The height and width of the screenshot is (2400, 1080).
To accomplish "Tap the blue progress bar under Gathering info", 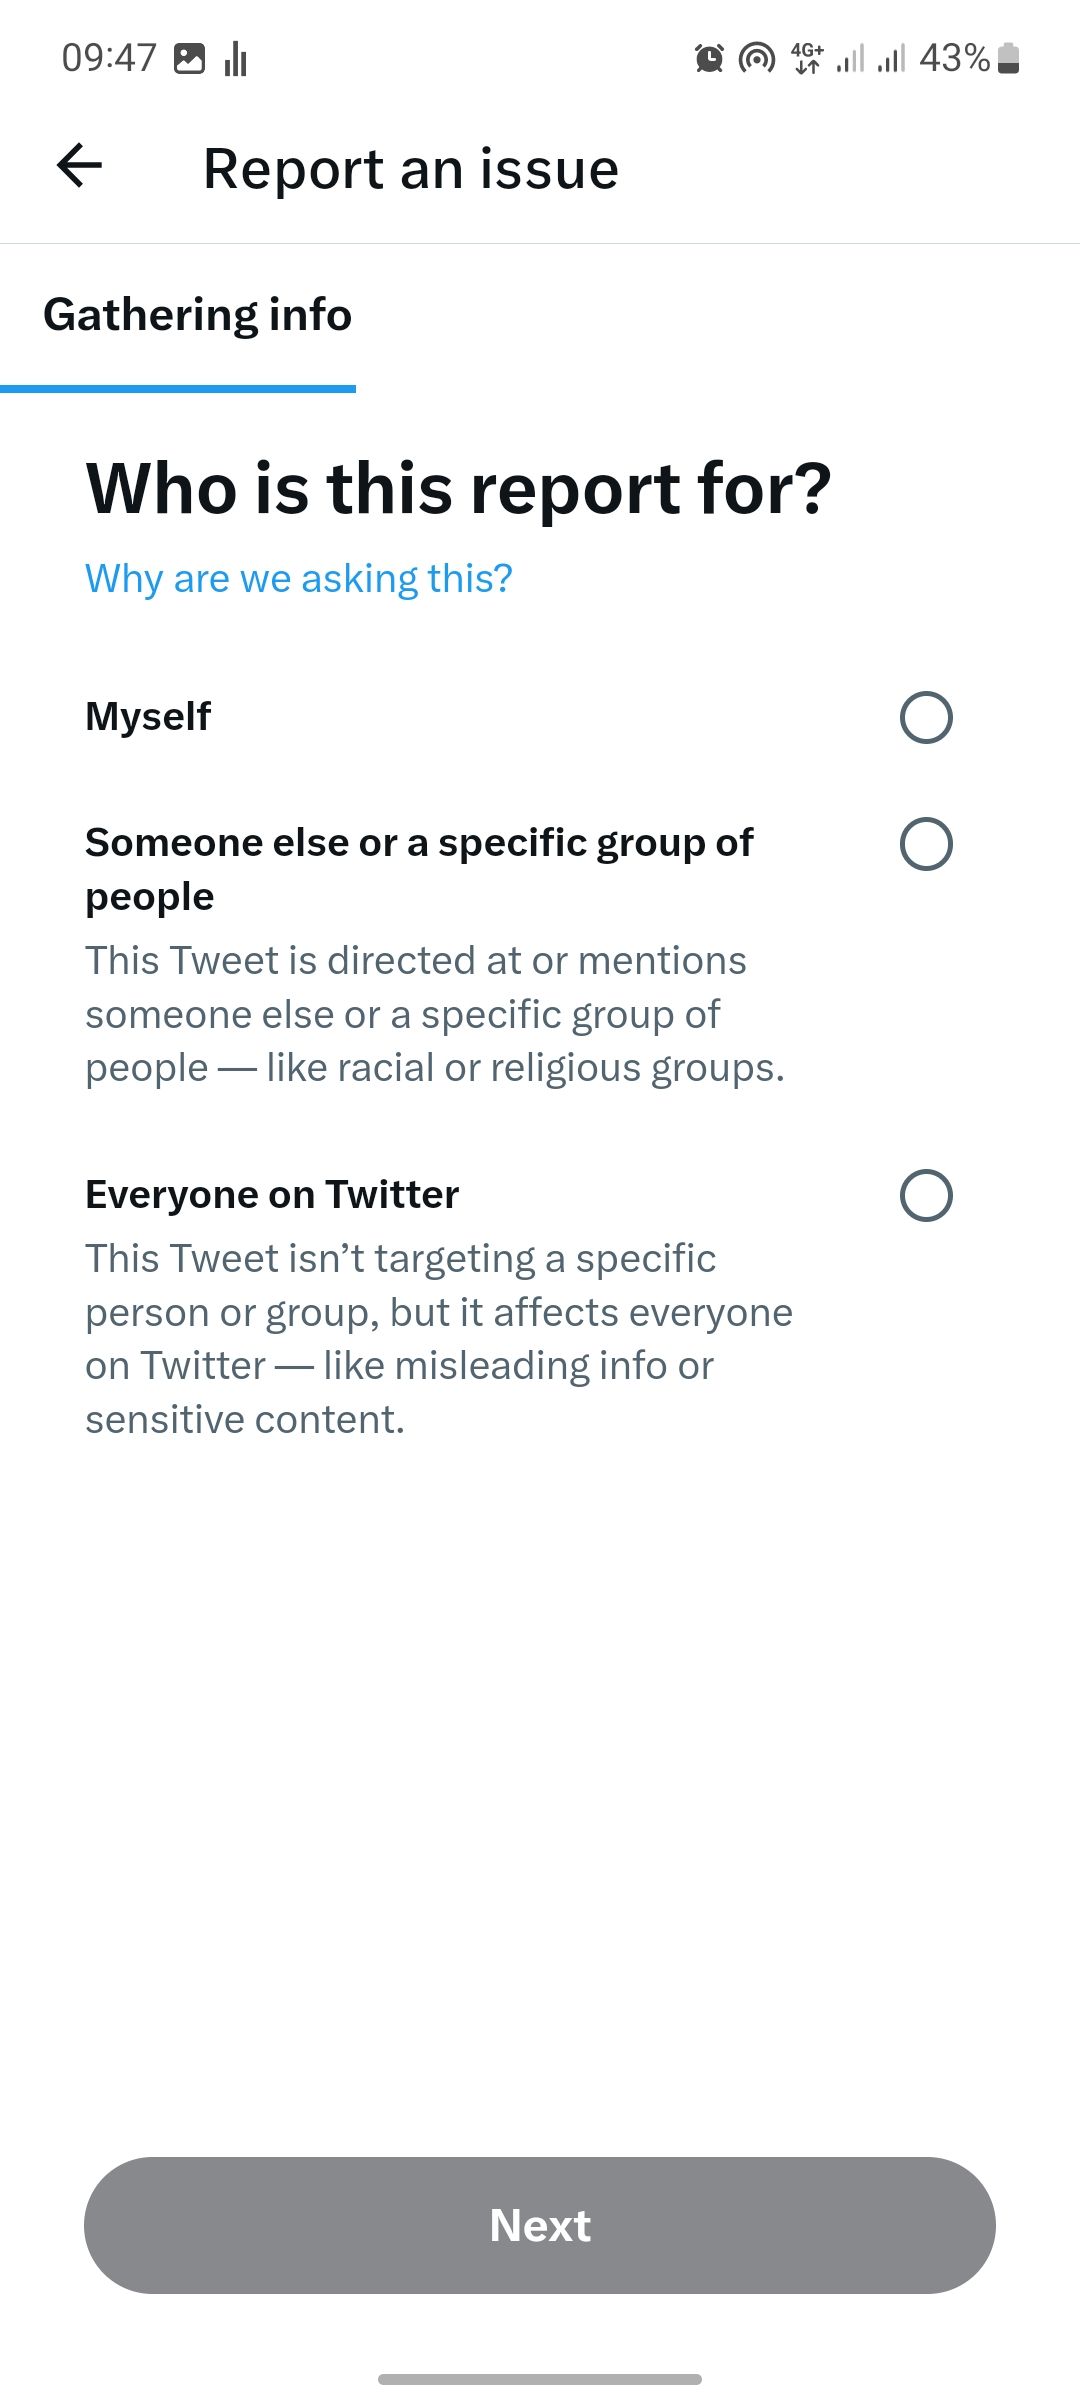I will point(178,388).
